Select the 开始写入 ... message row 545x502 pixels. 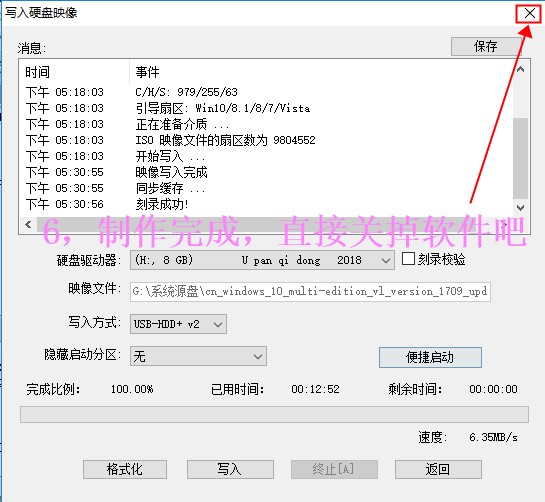click(267, 156)
